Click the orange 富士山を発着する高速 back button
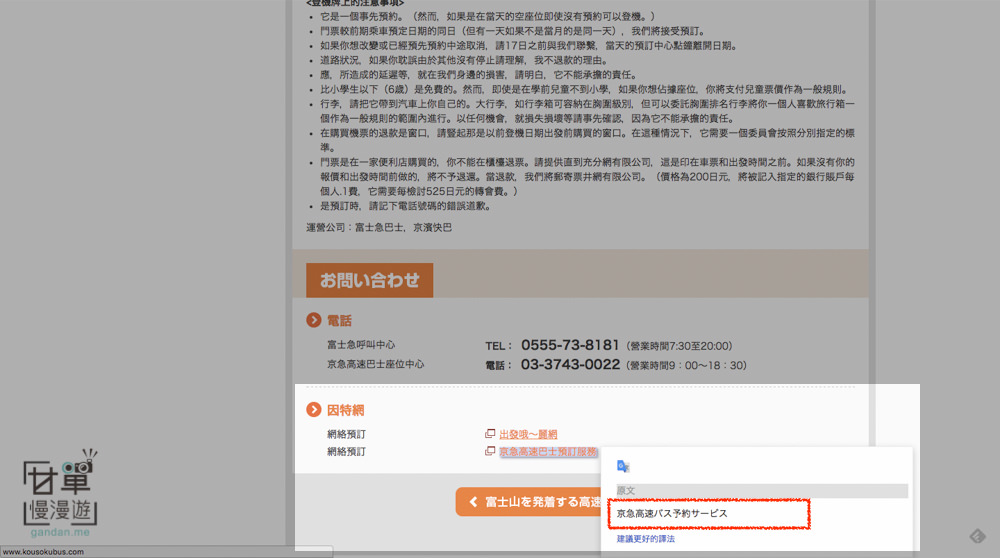The image size is (1000, 558). click(529, 502)
